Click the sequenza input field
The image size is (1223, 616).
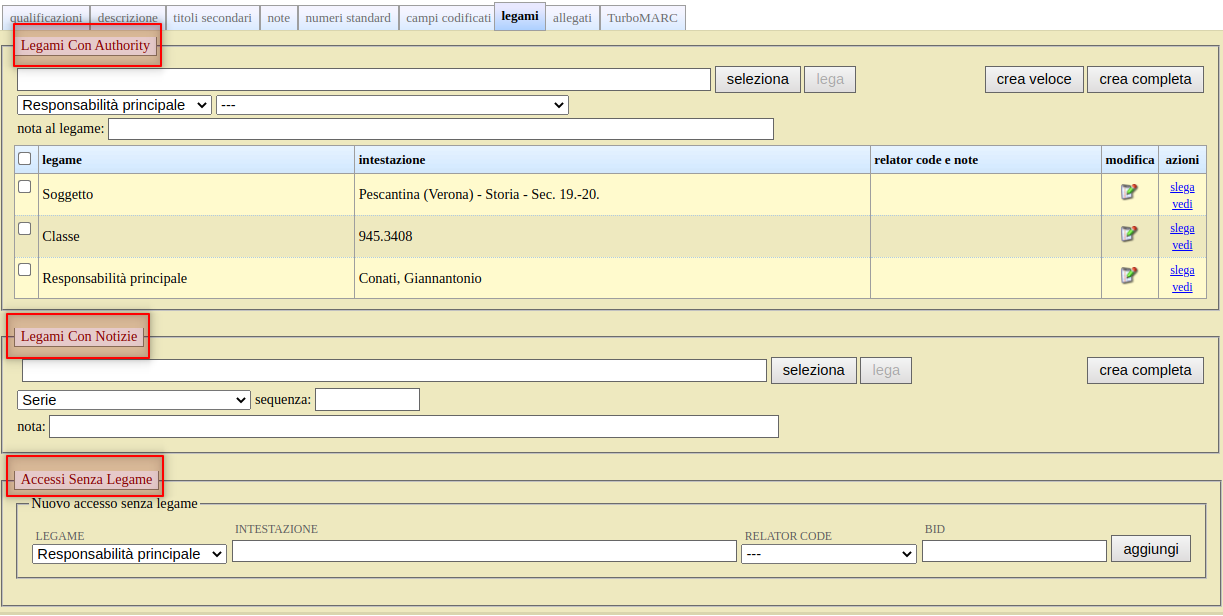tap(367, 400)
